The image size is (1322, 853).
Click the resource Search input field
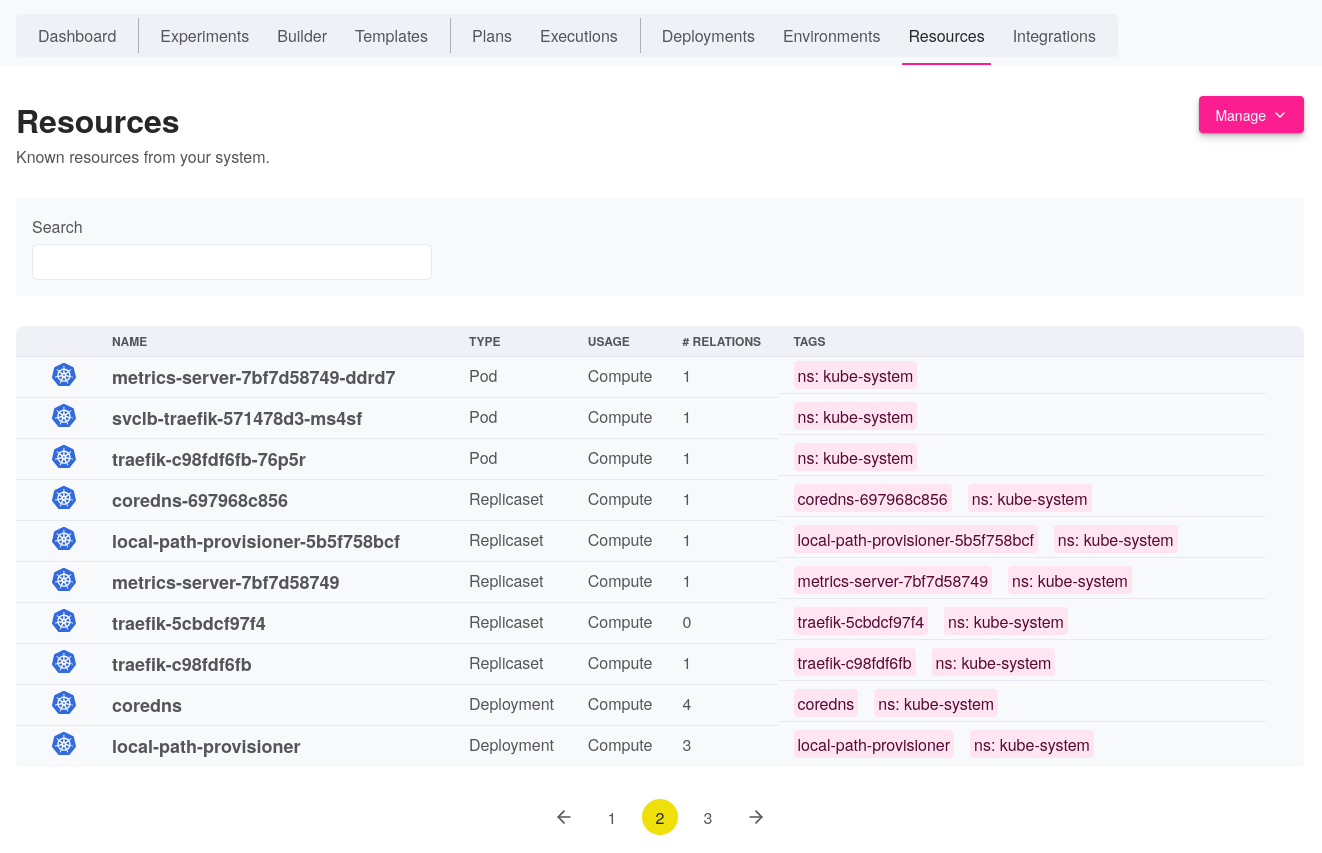pos(232,262)
